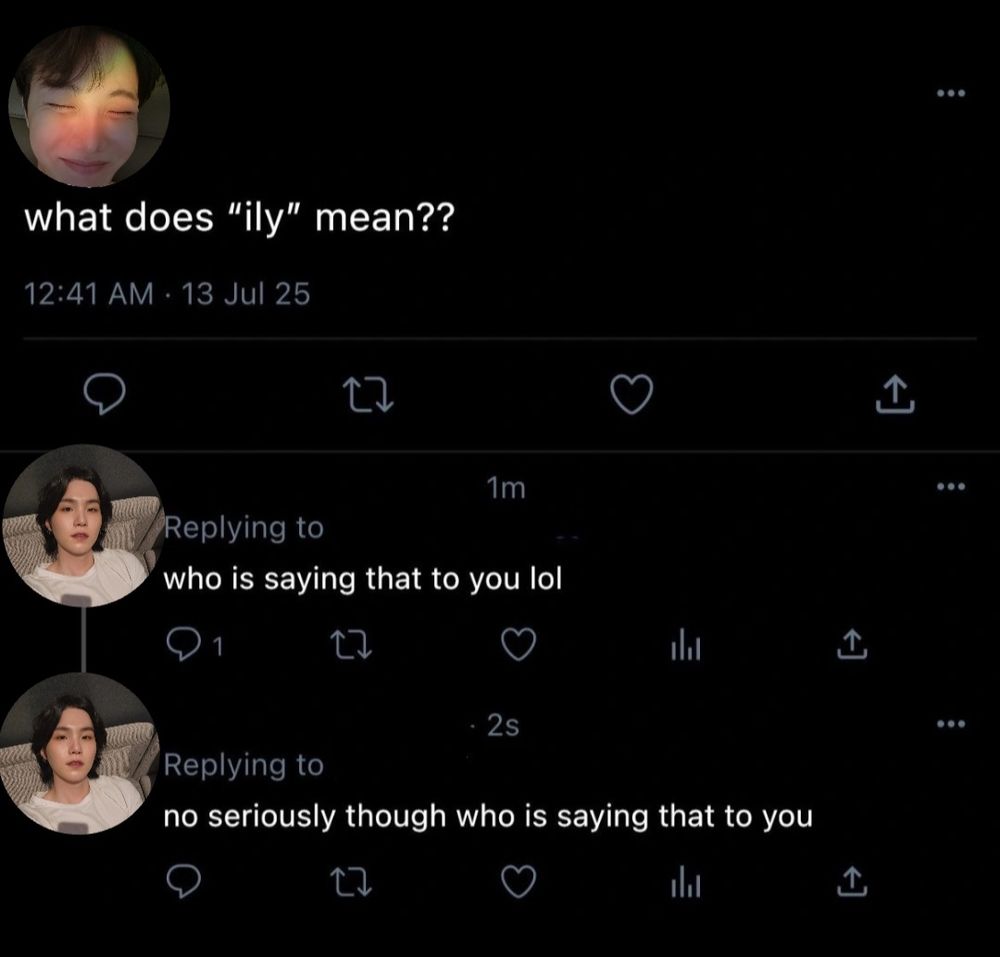Click the retweet icon on the second reply
The image size is (1000, 957).
pos(352,883)
